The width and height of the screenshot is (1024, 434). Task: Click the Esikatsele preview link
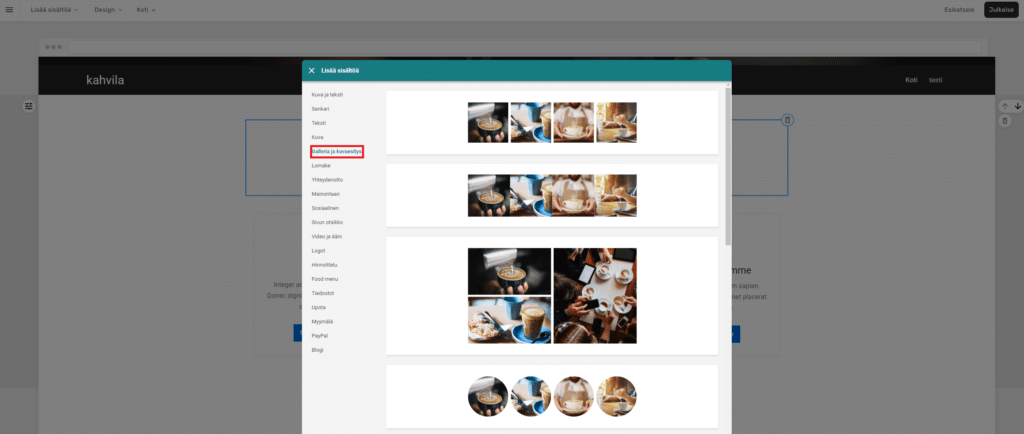pyautogui.click(x=958, y=9)
